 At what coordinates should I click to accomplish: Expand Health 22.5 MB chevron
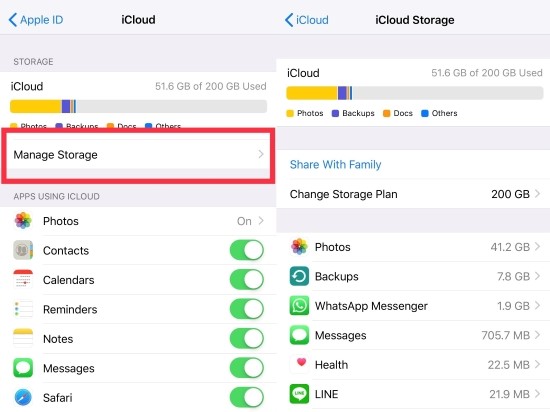pyautogui.click(x=537, y=364)
